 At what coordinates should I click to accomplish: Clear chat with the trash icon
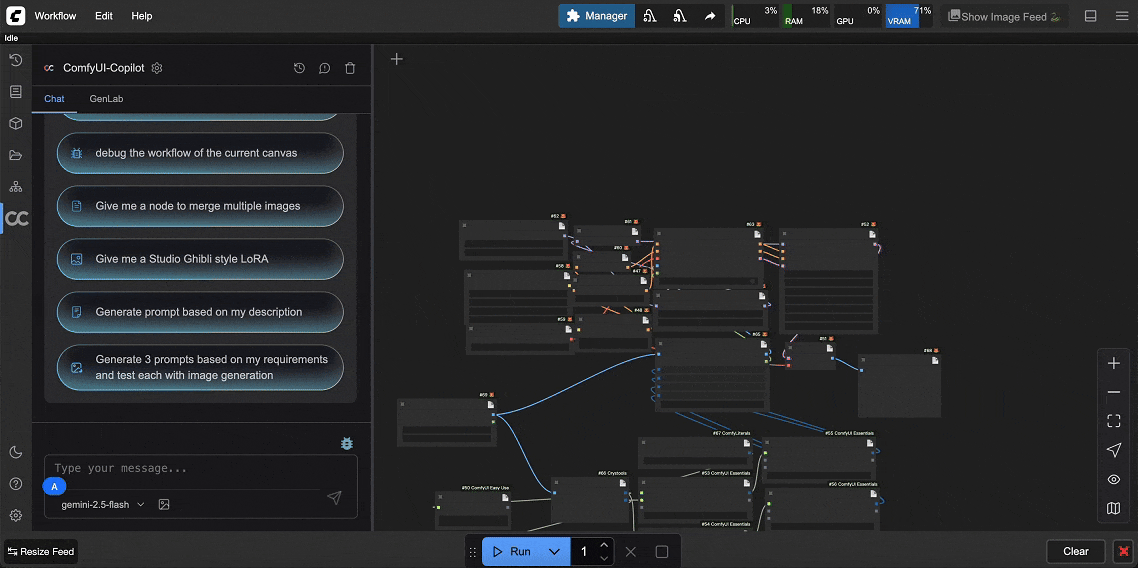click(x=350, y=68)
